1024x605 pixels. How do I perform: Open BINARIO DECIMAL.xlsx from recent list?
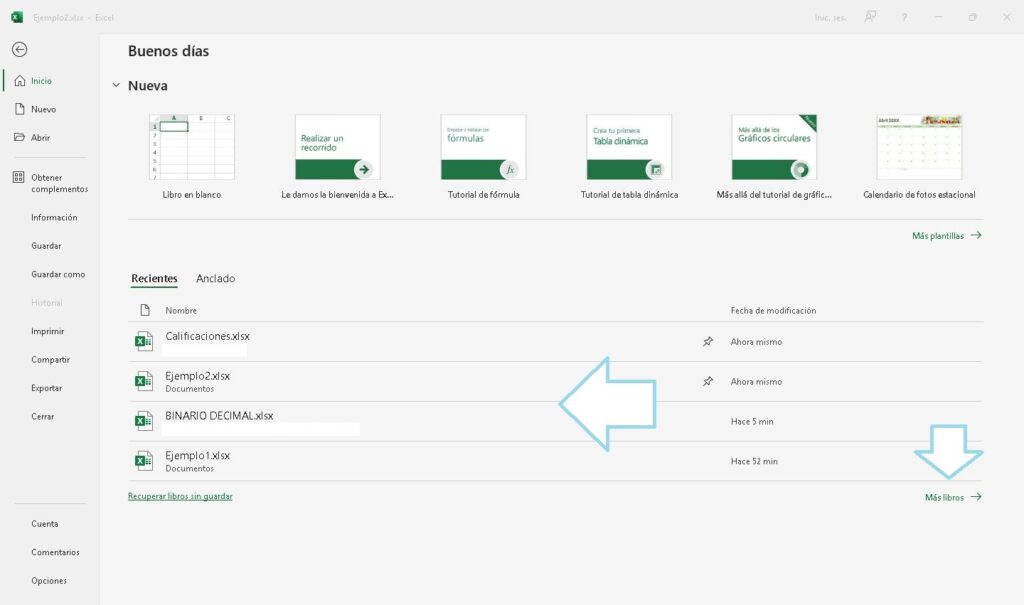pos(219,416)
